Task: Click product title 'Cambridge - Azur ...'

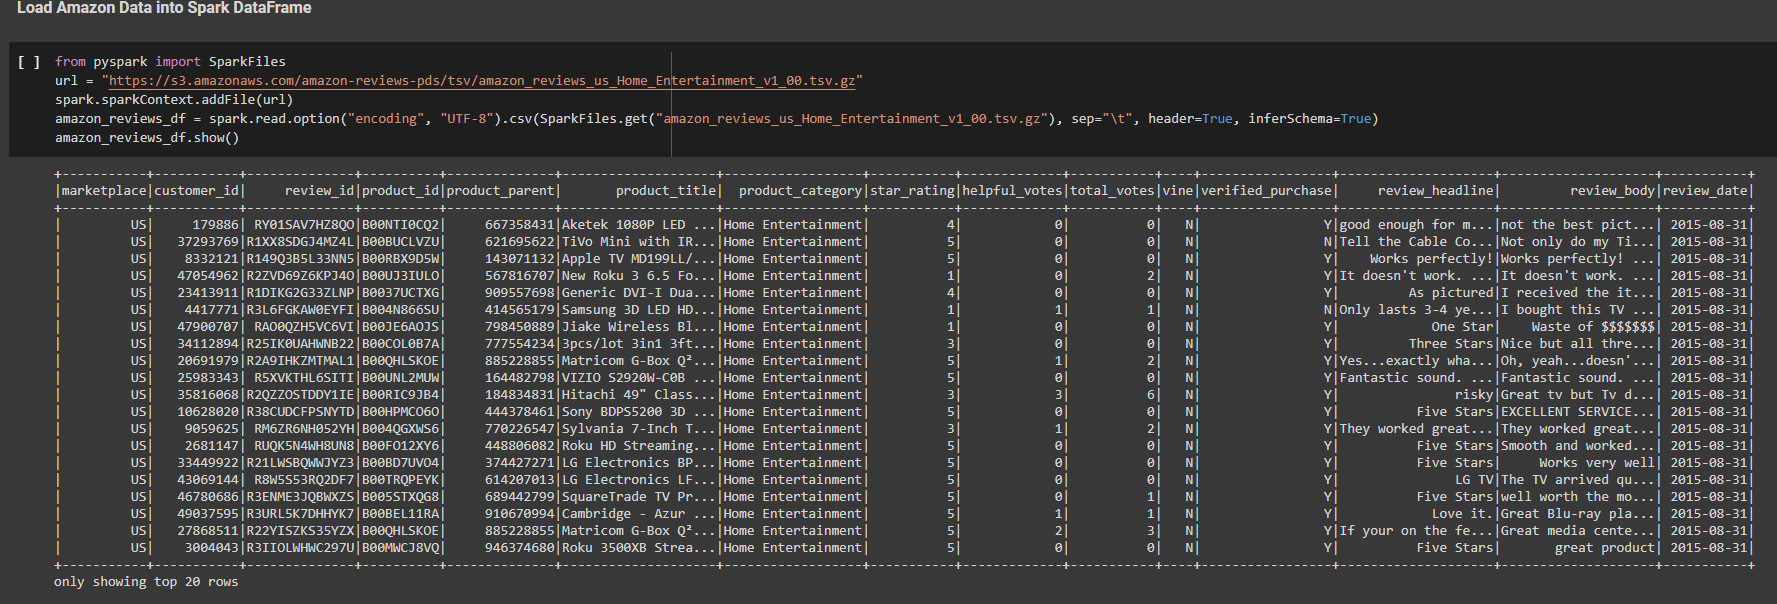Action: [x=639, y=514]
